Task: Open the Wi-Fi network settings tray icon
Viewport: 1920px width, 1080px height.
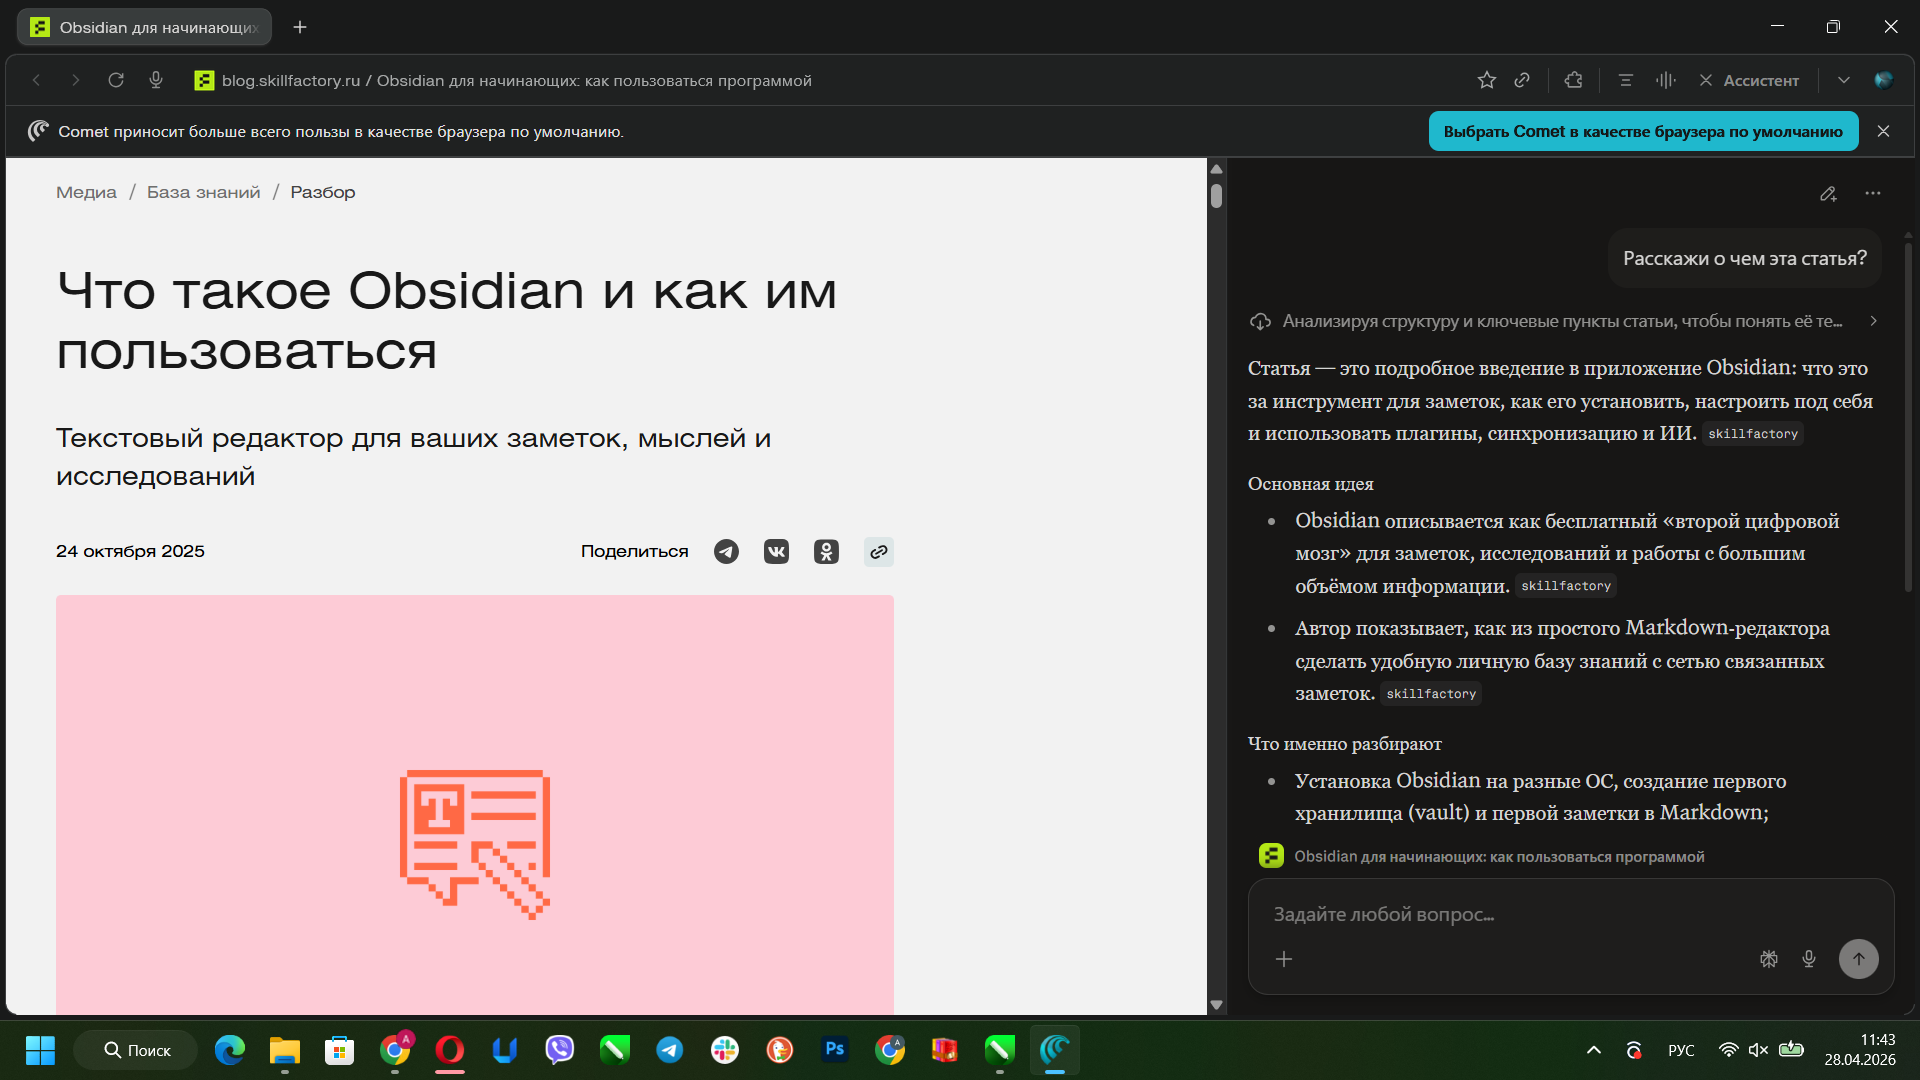Action: (x=1728, y=1050)
